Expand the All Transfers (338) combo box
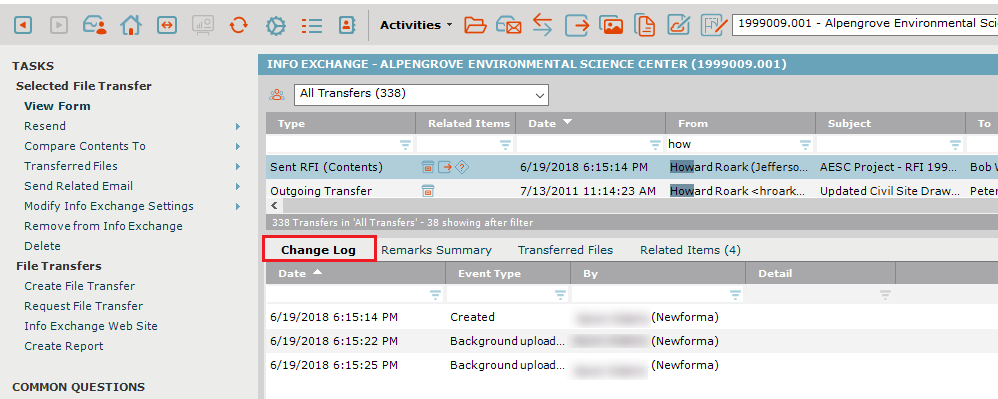The width and height of the screenshot is (998, 399). (421, 94)
